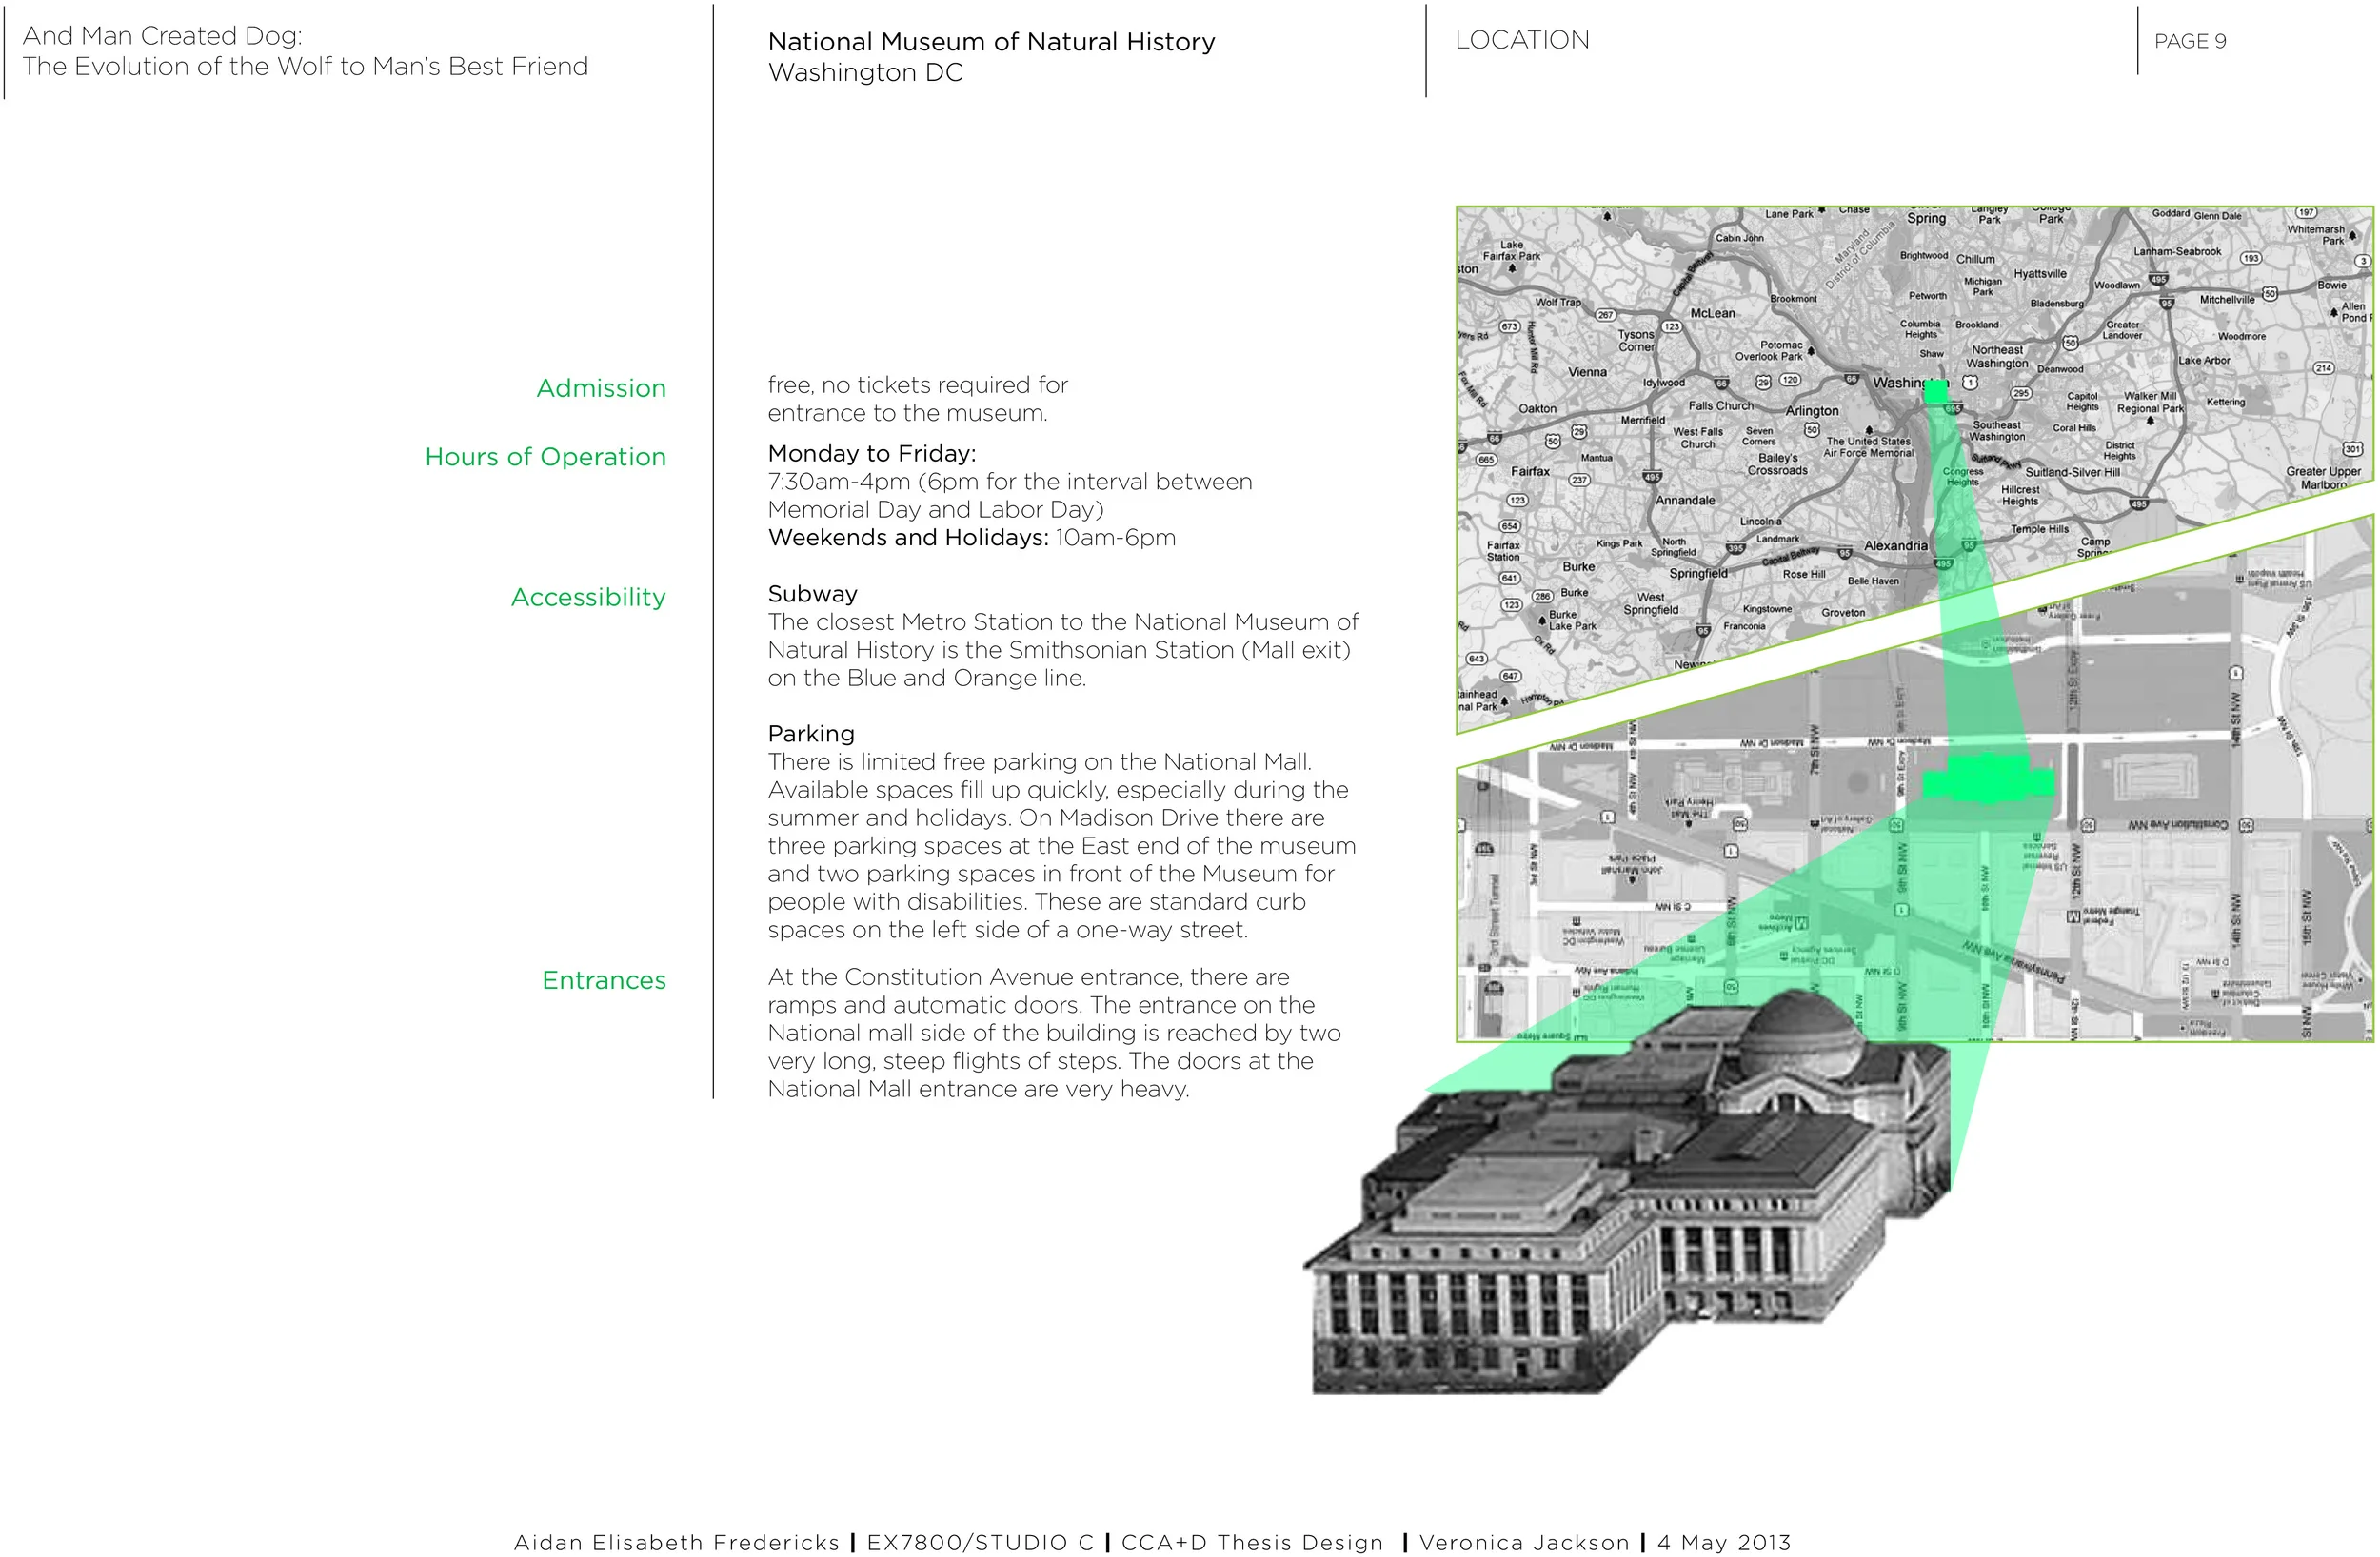The height and width of the screenshot is (1557, 2380).
Task: Click green museum footprint on street map
Action: [1988, 777]
